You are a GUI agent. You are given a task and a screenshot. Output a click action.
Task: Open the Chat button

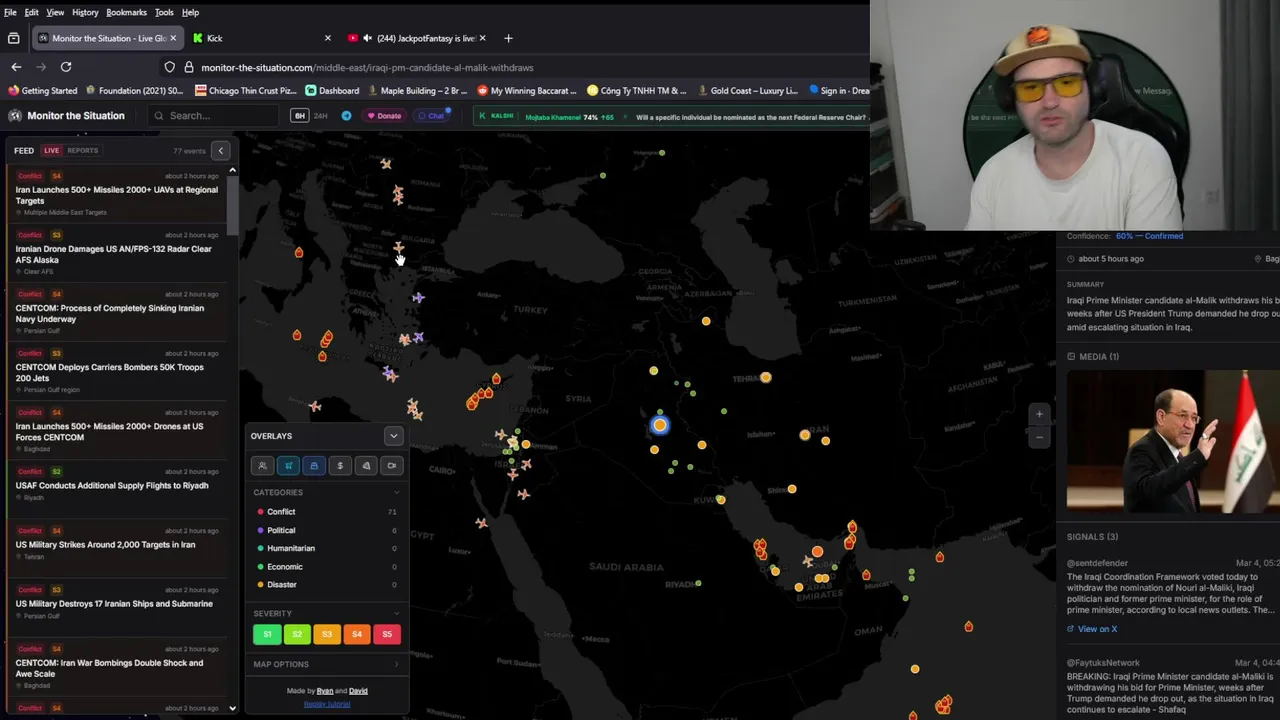[x=432, y=116]
